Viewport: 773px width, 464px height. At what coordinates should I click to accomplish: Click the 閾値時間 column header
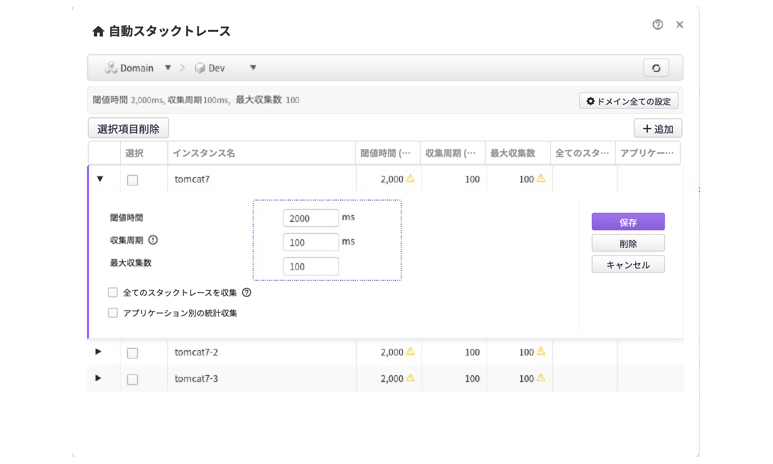(387, 153)
